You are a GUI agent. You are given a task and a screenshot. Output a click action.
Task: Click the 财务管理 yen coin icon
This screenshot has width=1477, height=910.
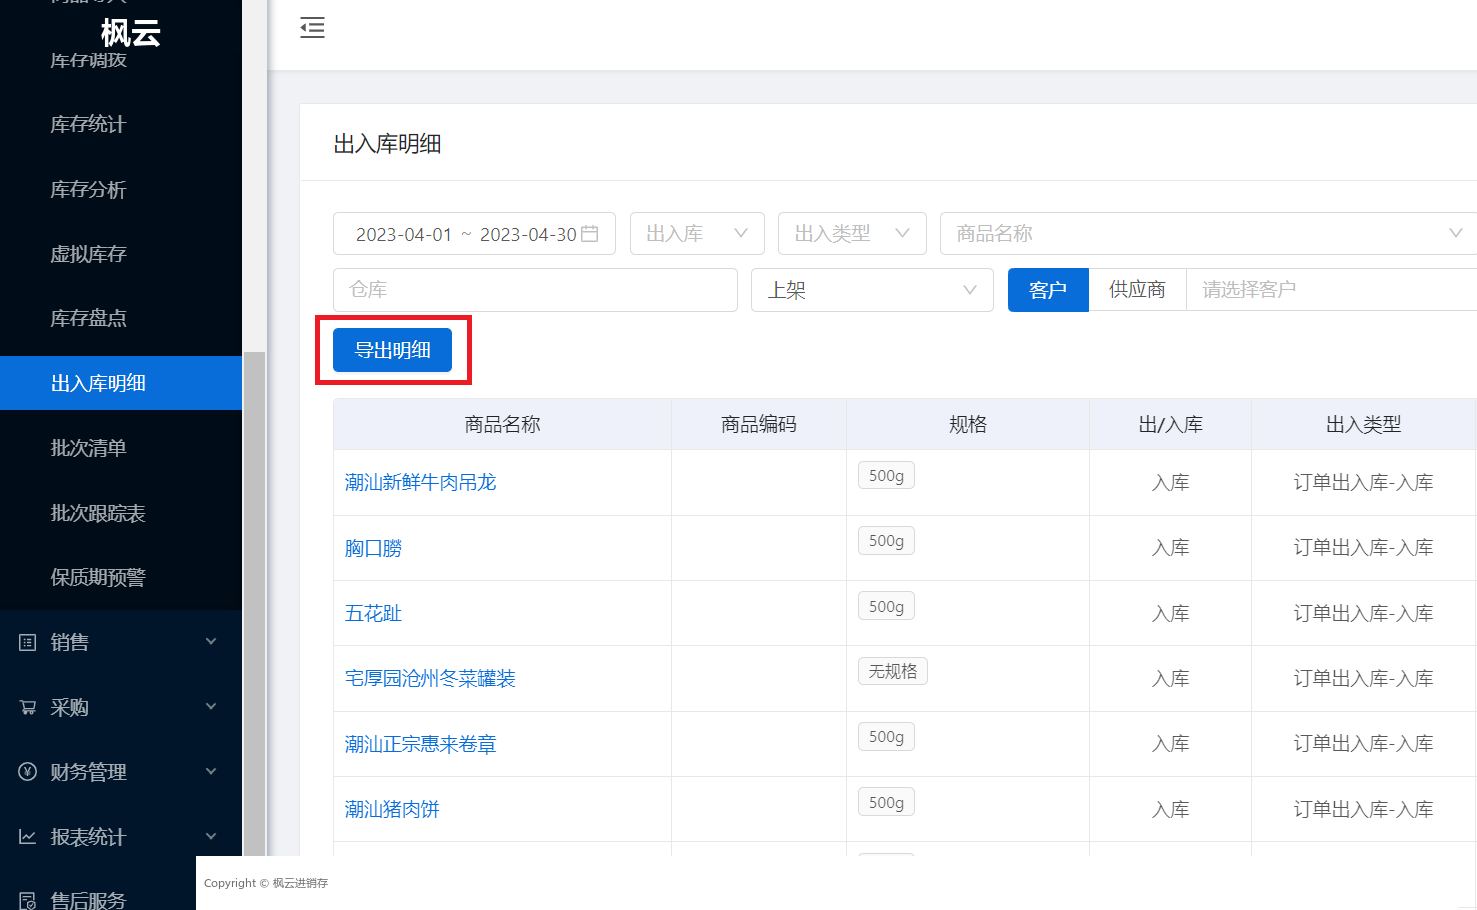pos(28,772)
